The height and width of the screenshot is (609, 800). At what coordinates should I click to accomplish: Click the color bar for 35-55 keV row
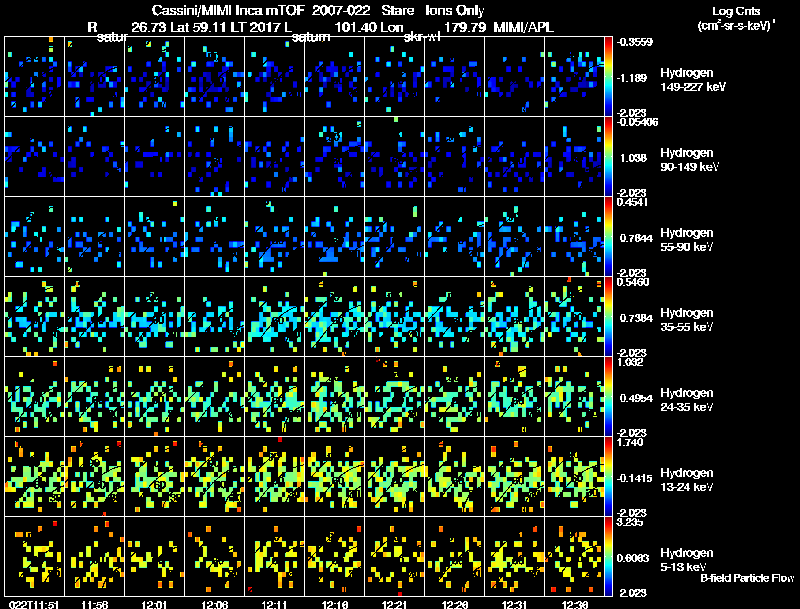click(608, 316)
